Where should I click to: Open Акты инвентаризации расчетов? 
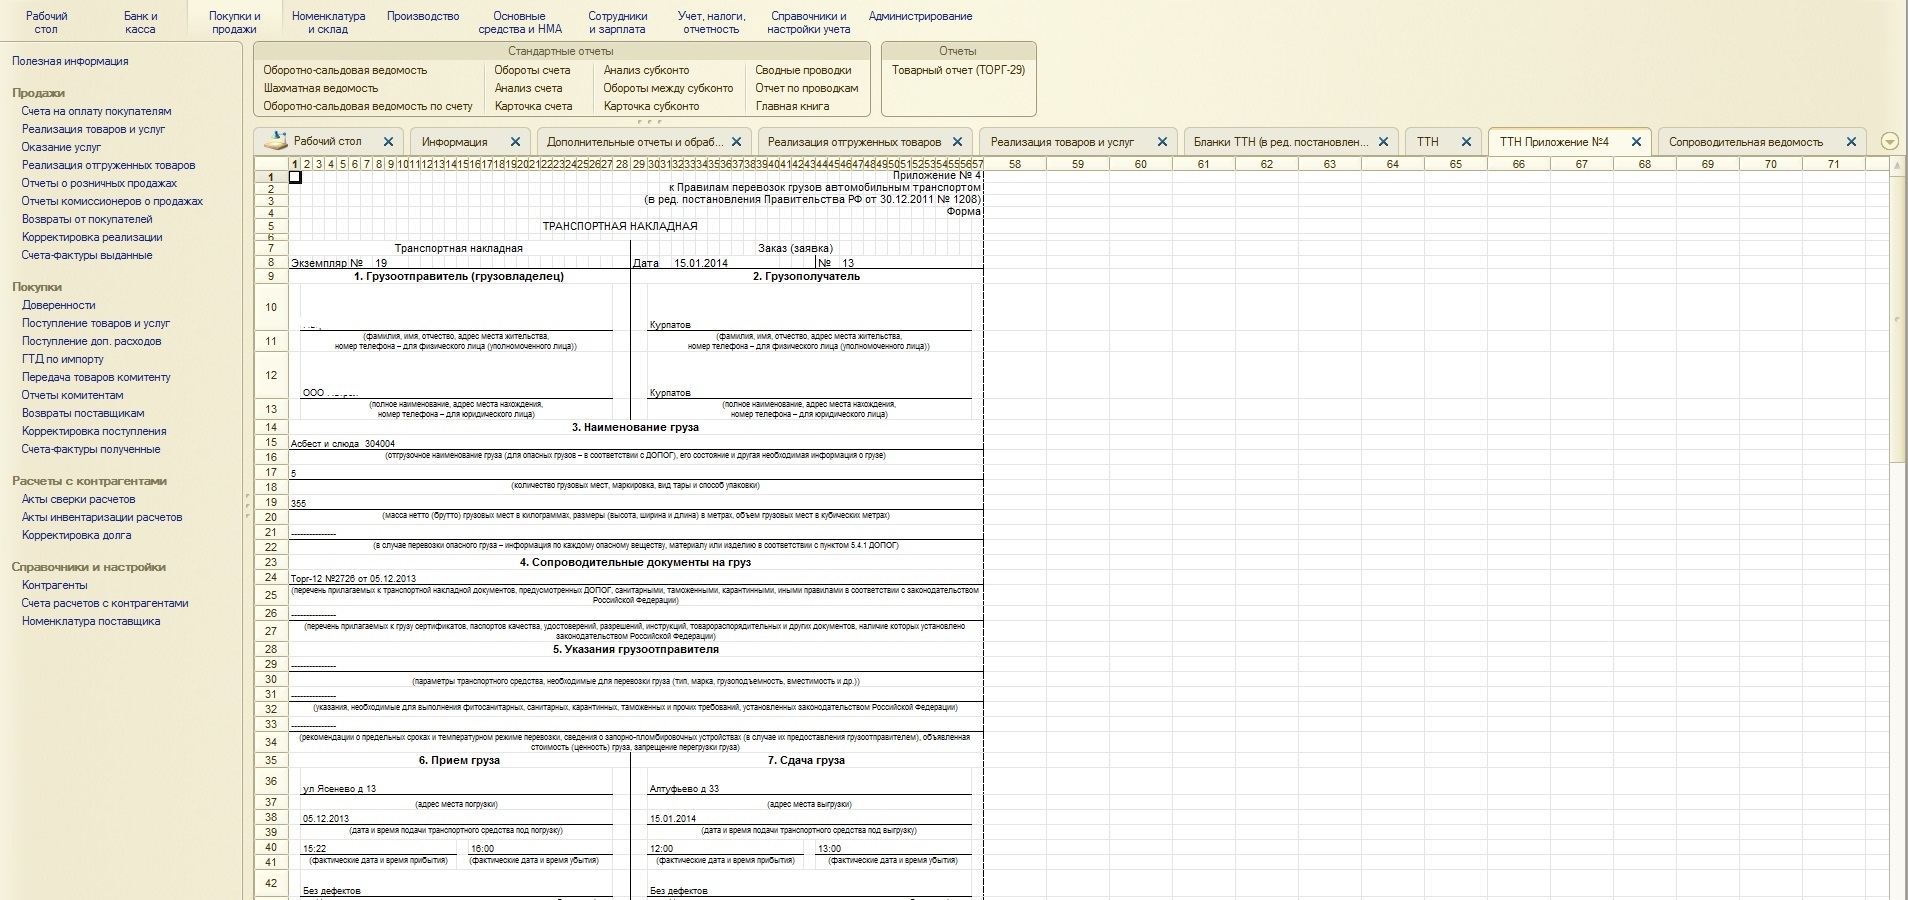(102, 517)
